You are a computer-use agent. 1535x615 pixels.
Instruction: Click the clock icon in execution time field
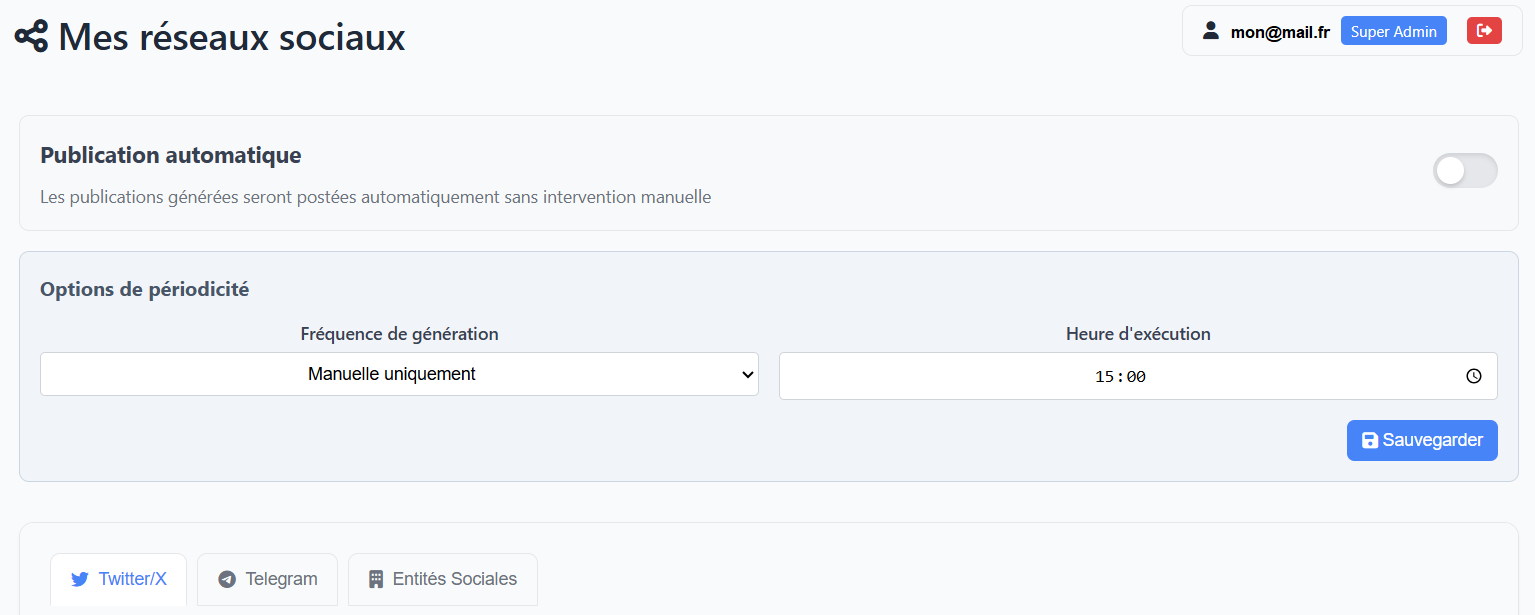(1474, 376)
